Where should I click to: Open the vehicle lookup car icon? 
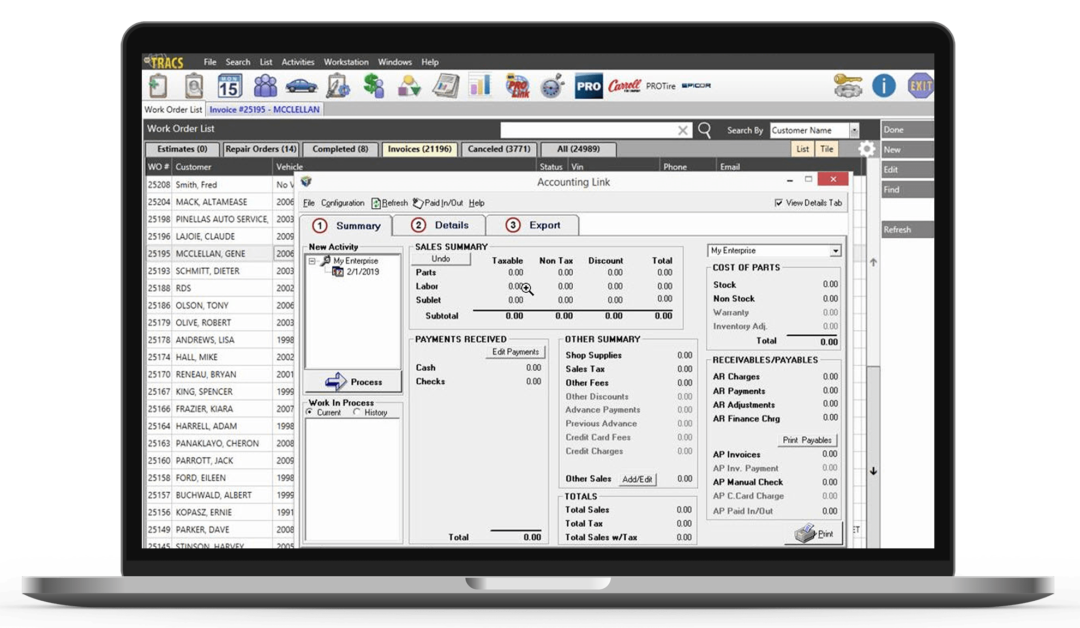click(x=302, y=86)
